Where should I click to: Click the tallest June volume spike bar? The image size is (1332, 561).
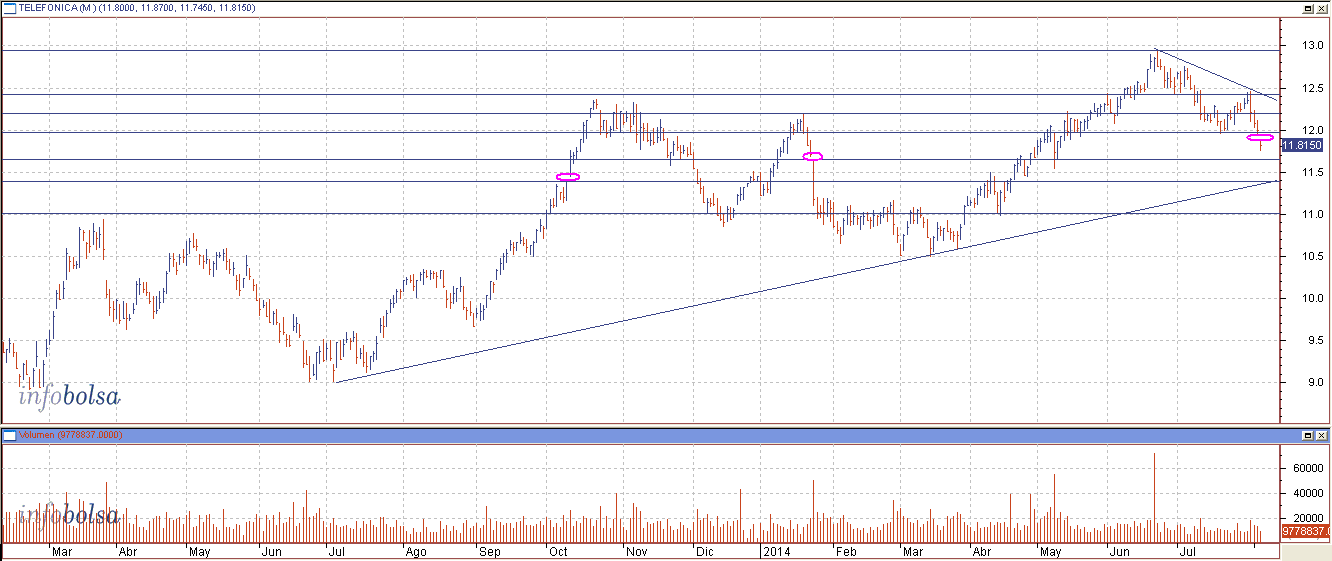click(x=1154, y=497)
